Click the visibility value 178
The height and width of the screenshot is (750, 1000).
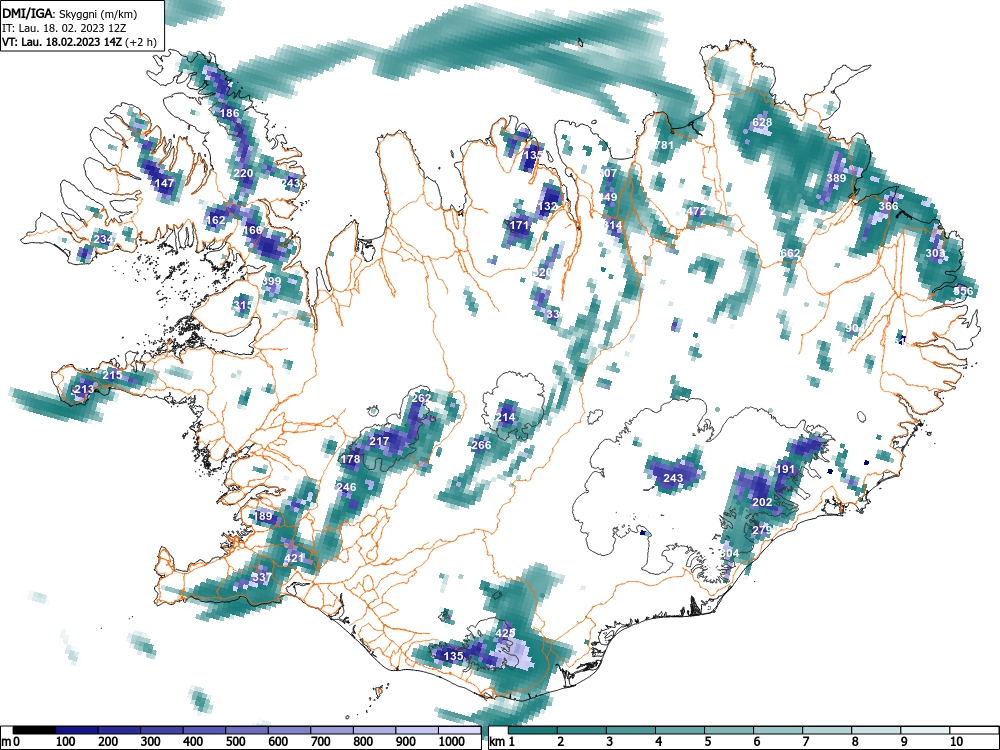click(350, 459)
